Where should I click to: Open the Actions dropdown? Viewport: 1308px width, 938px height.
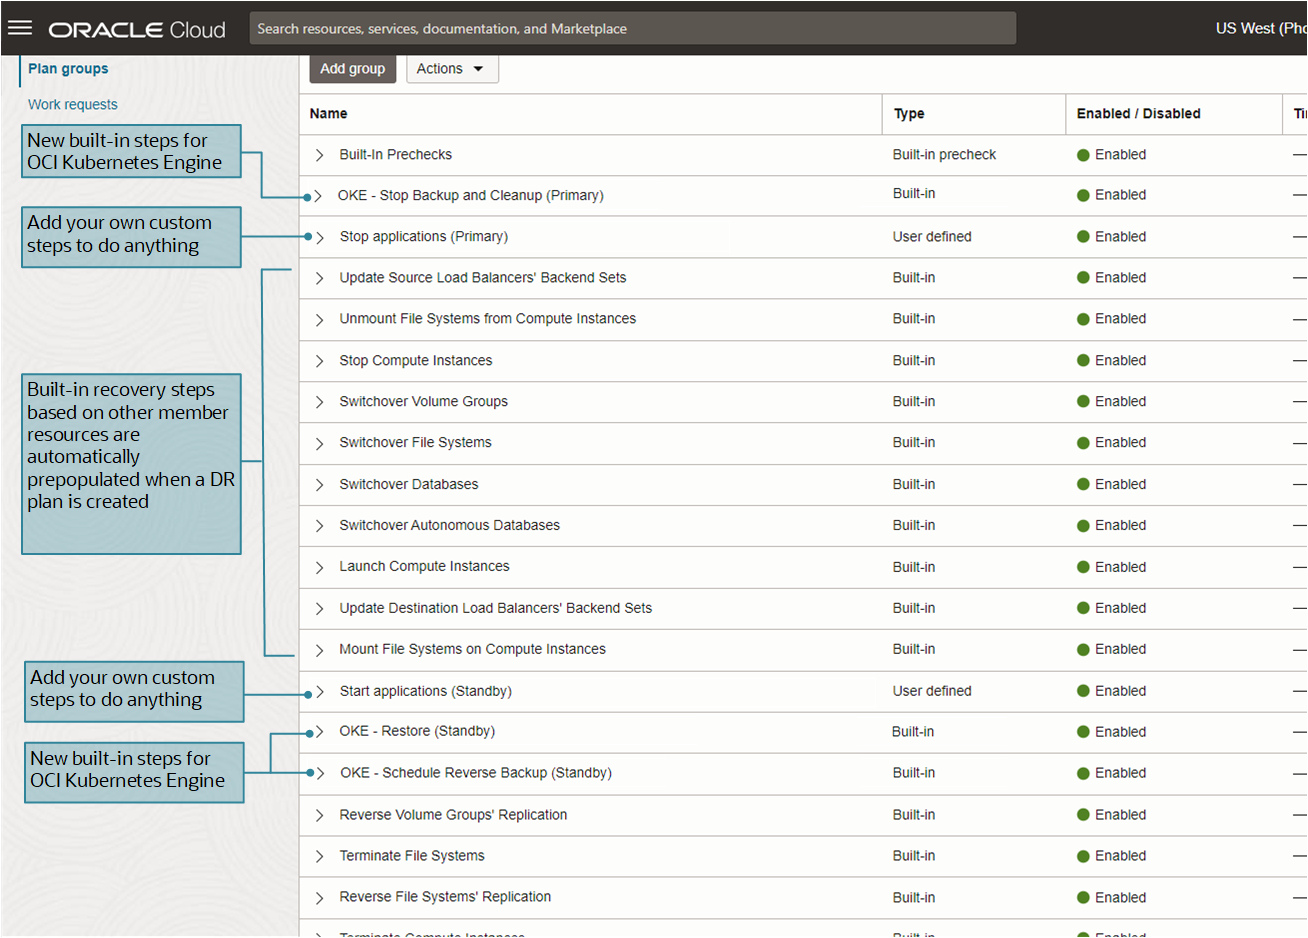click(452, 68)
